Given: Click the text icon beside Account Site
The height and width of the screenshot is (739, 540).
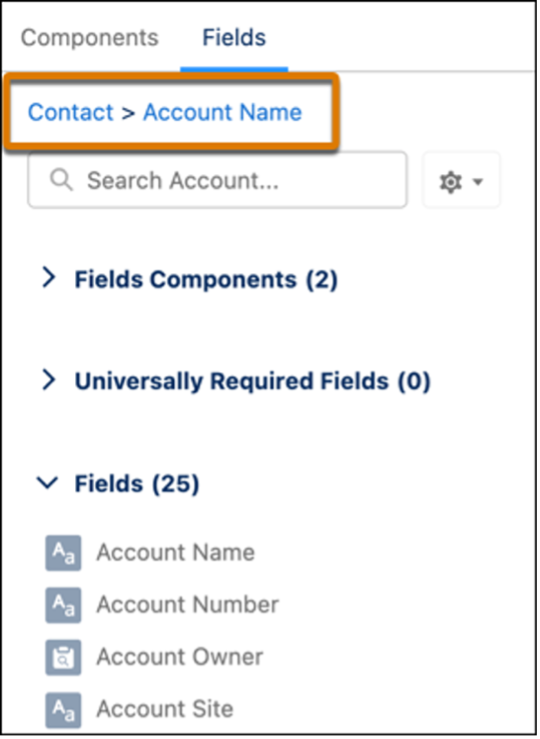Looking at the screenshot, I should point(63,710).
